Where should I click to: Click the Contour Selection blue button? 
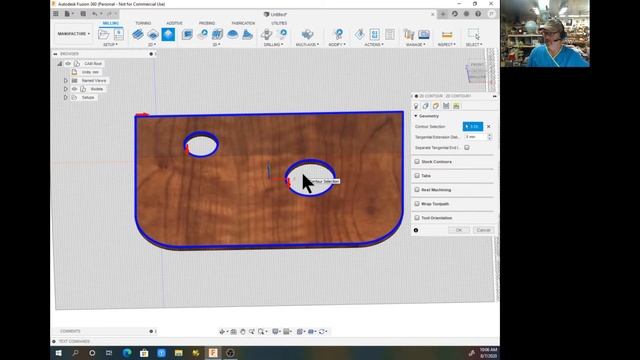(473, 127)
